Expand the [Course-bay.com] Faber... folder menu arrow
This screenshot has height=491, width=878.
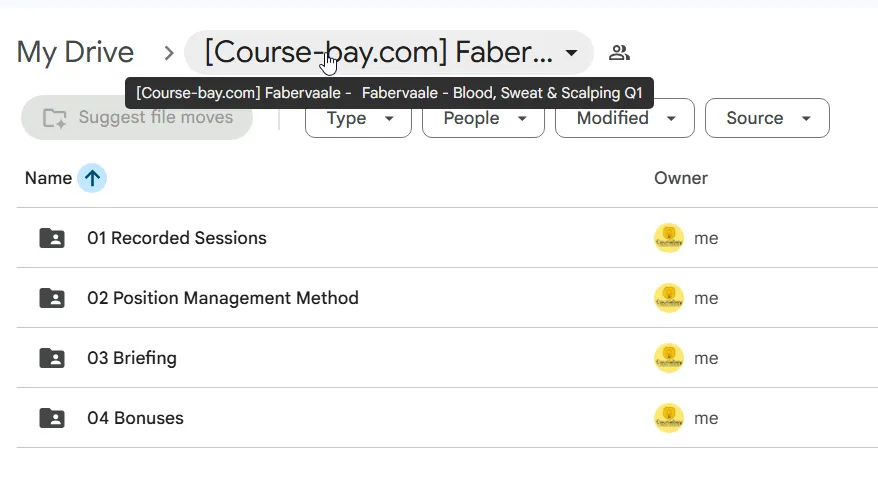pyautogui.click(x=571, y=53)
